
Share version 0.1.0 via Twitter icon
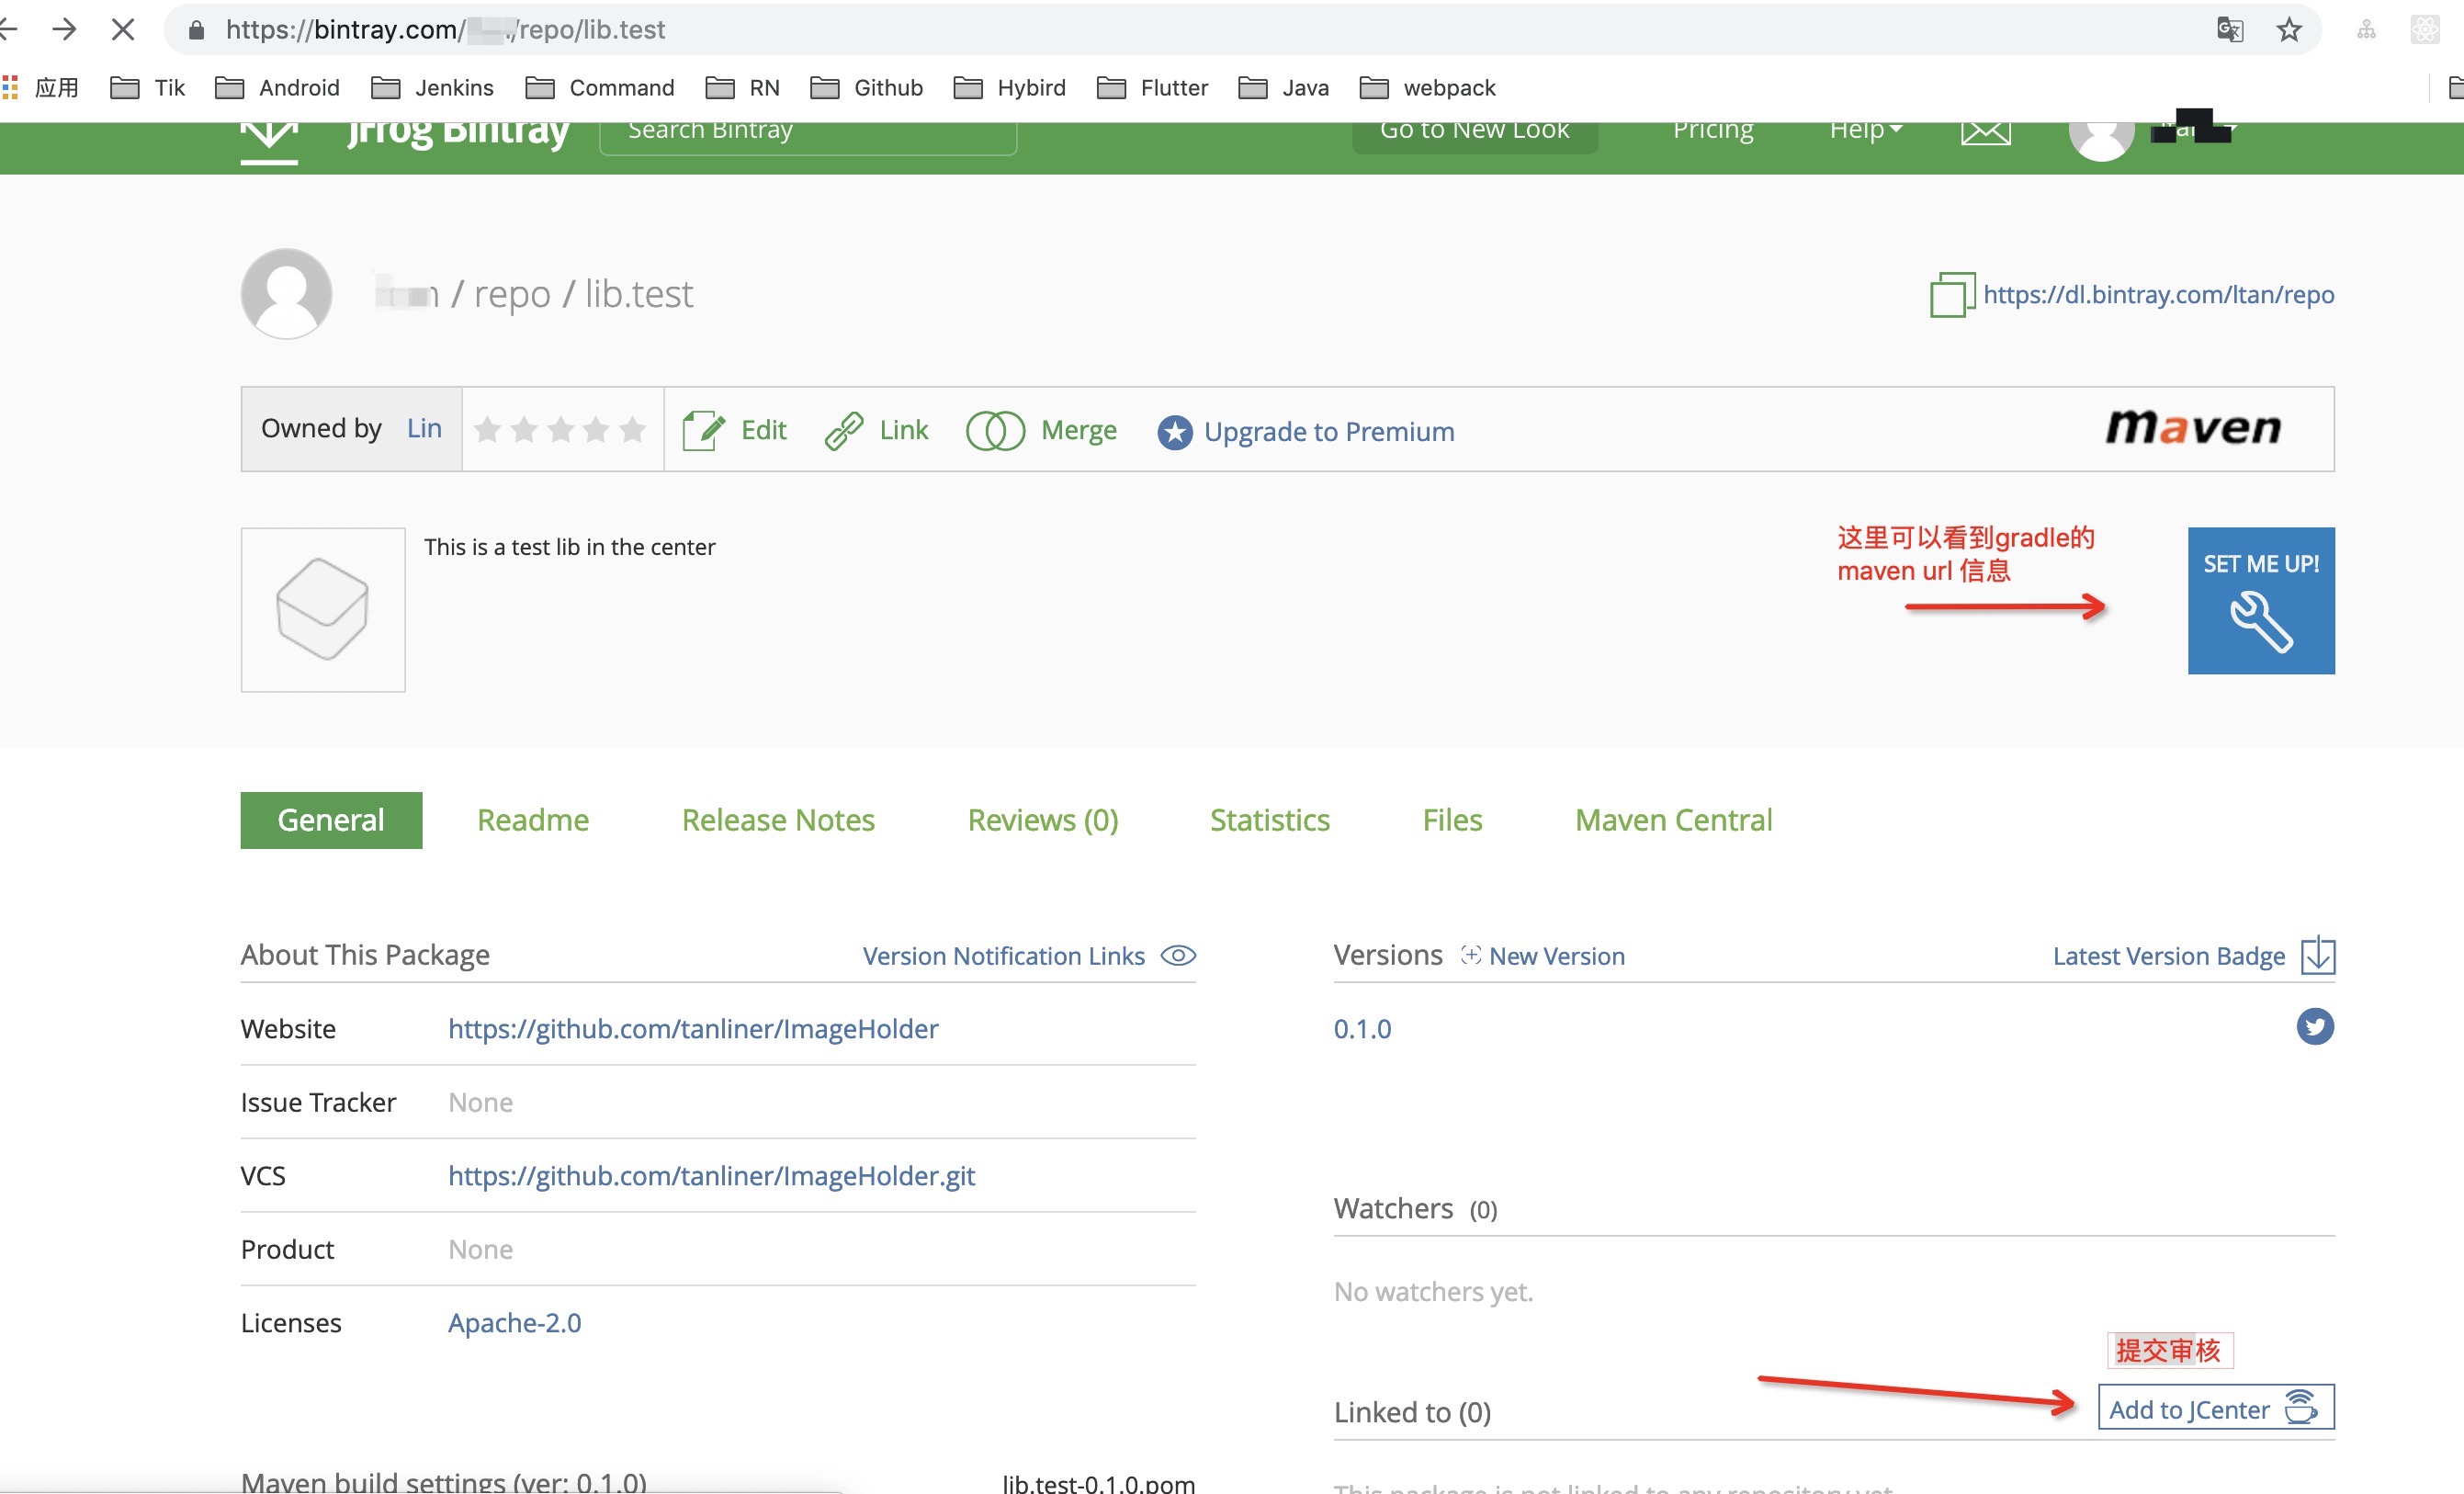[x=2314, y=1026]
